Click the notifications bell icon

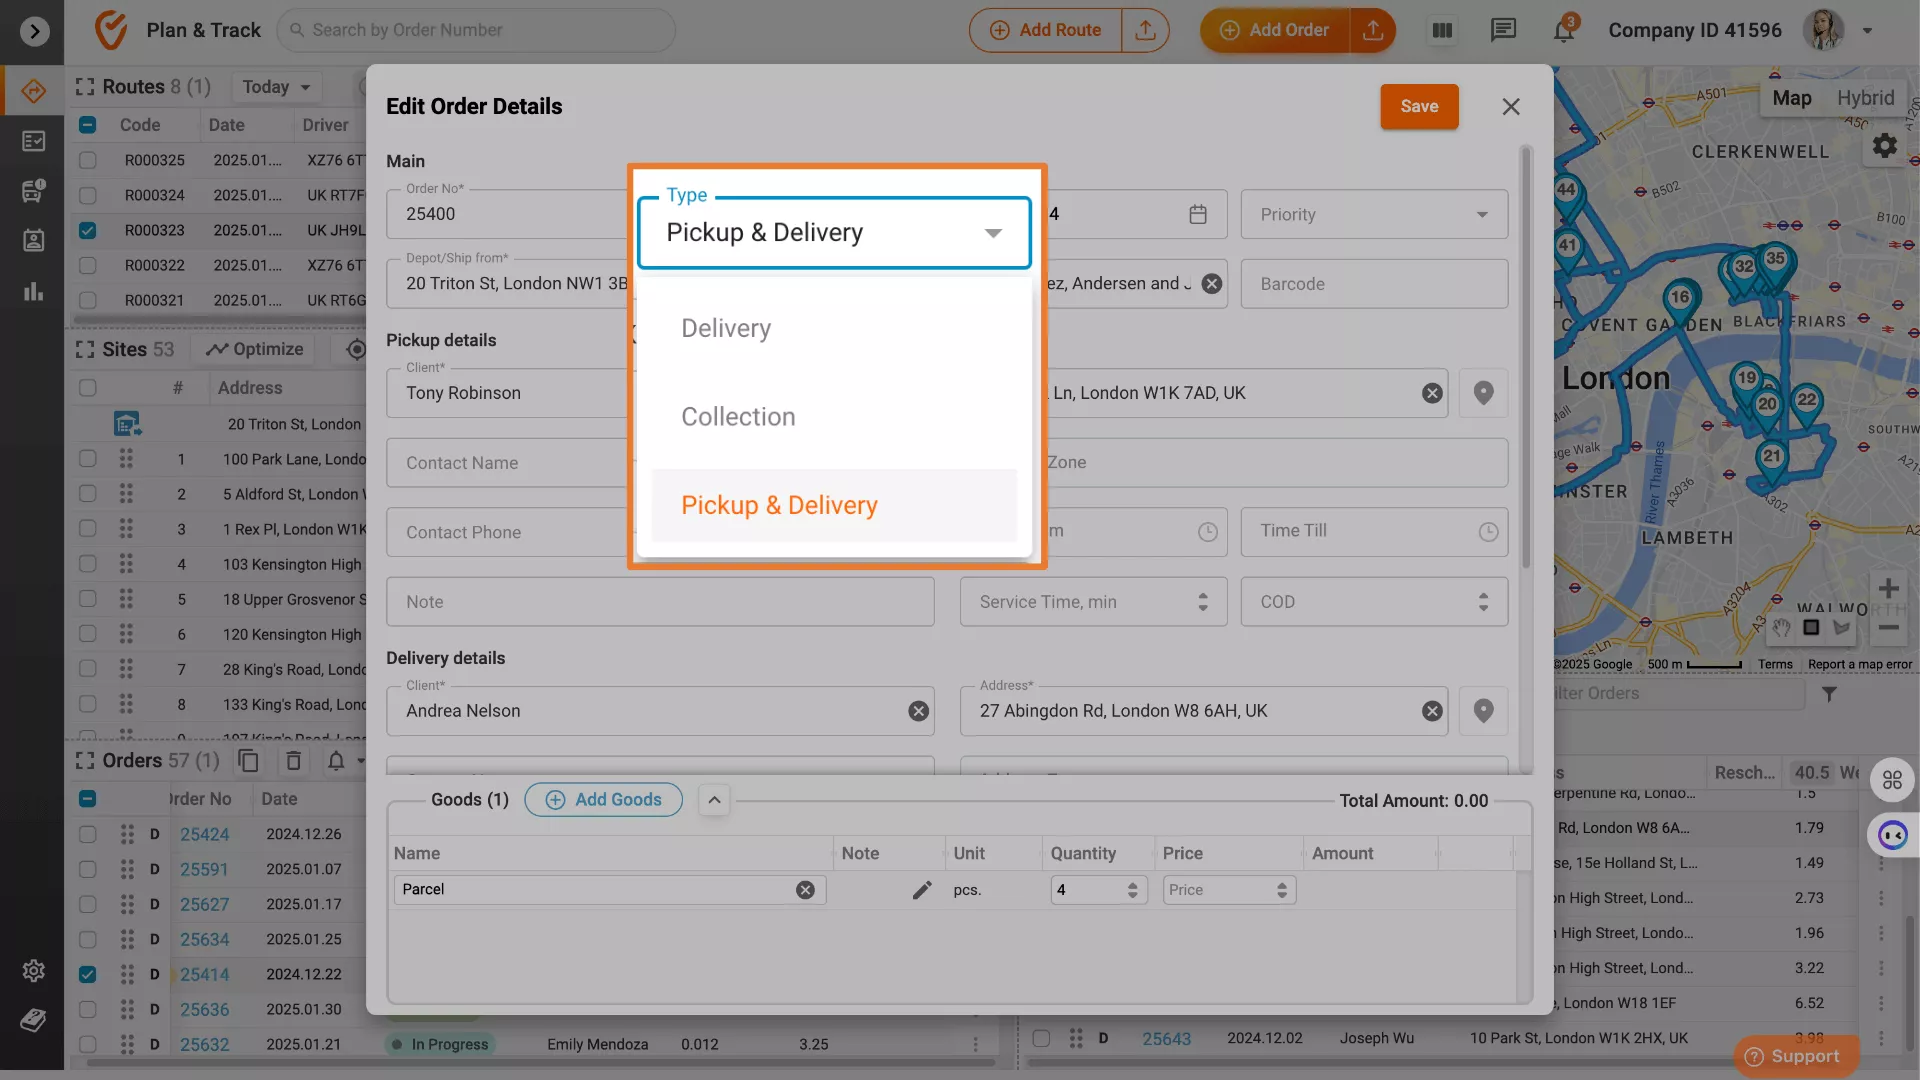click(1563, 30)
